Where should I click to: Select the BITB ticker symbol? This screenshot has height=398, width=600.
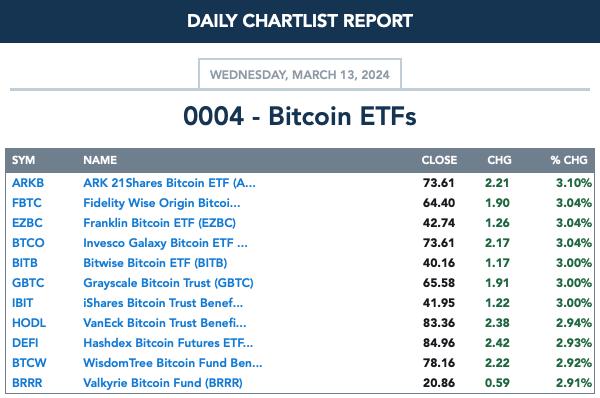pyautogui.click(x=25, y=263)
